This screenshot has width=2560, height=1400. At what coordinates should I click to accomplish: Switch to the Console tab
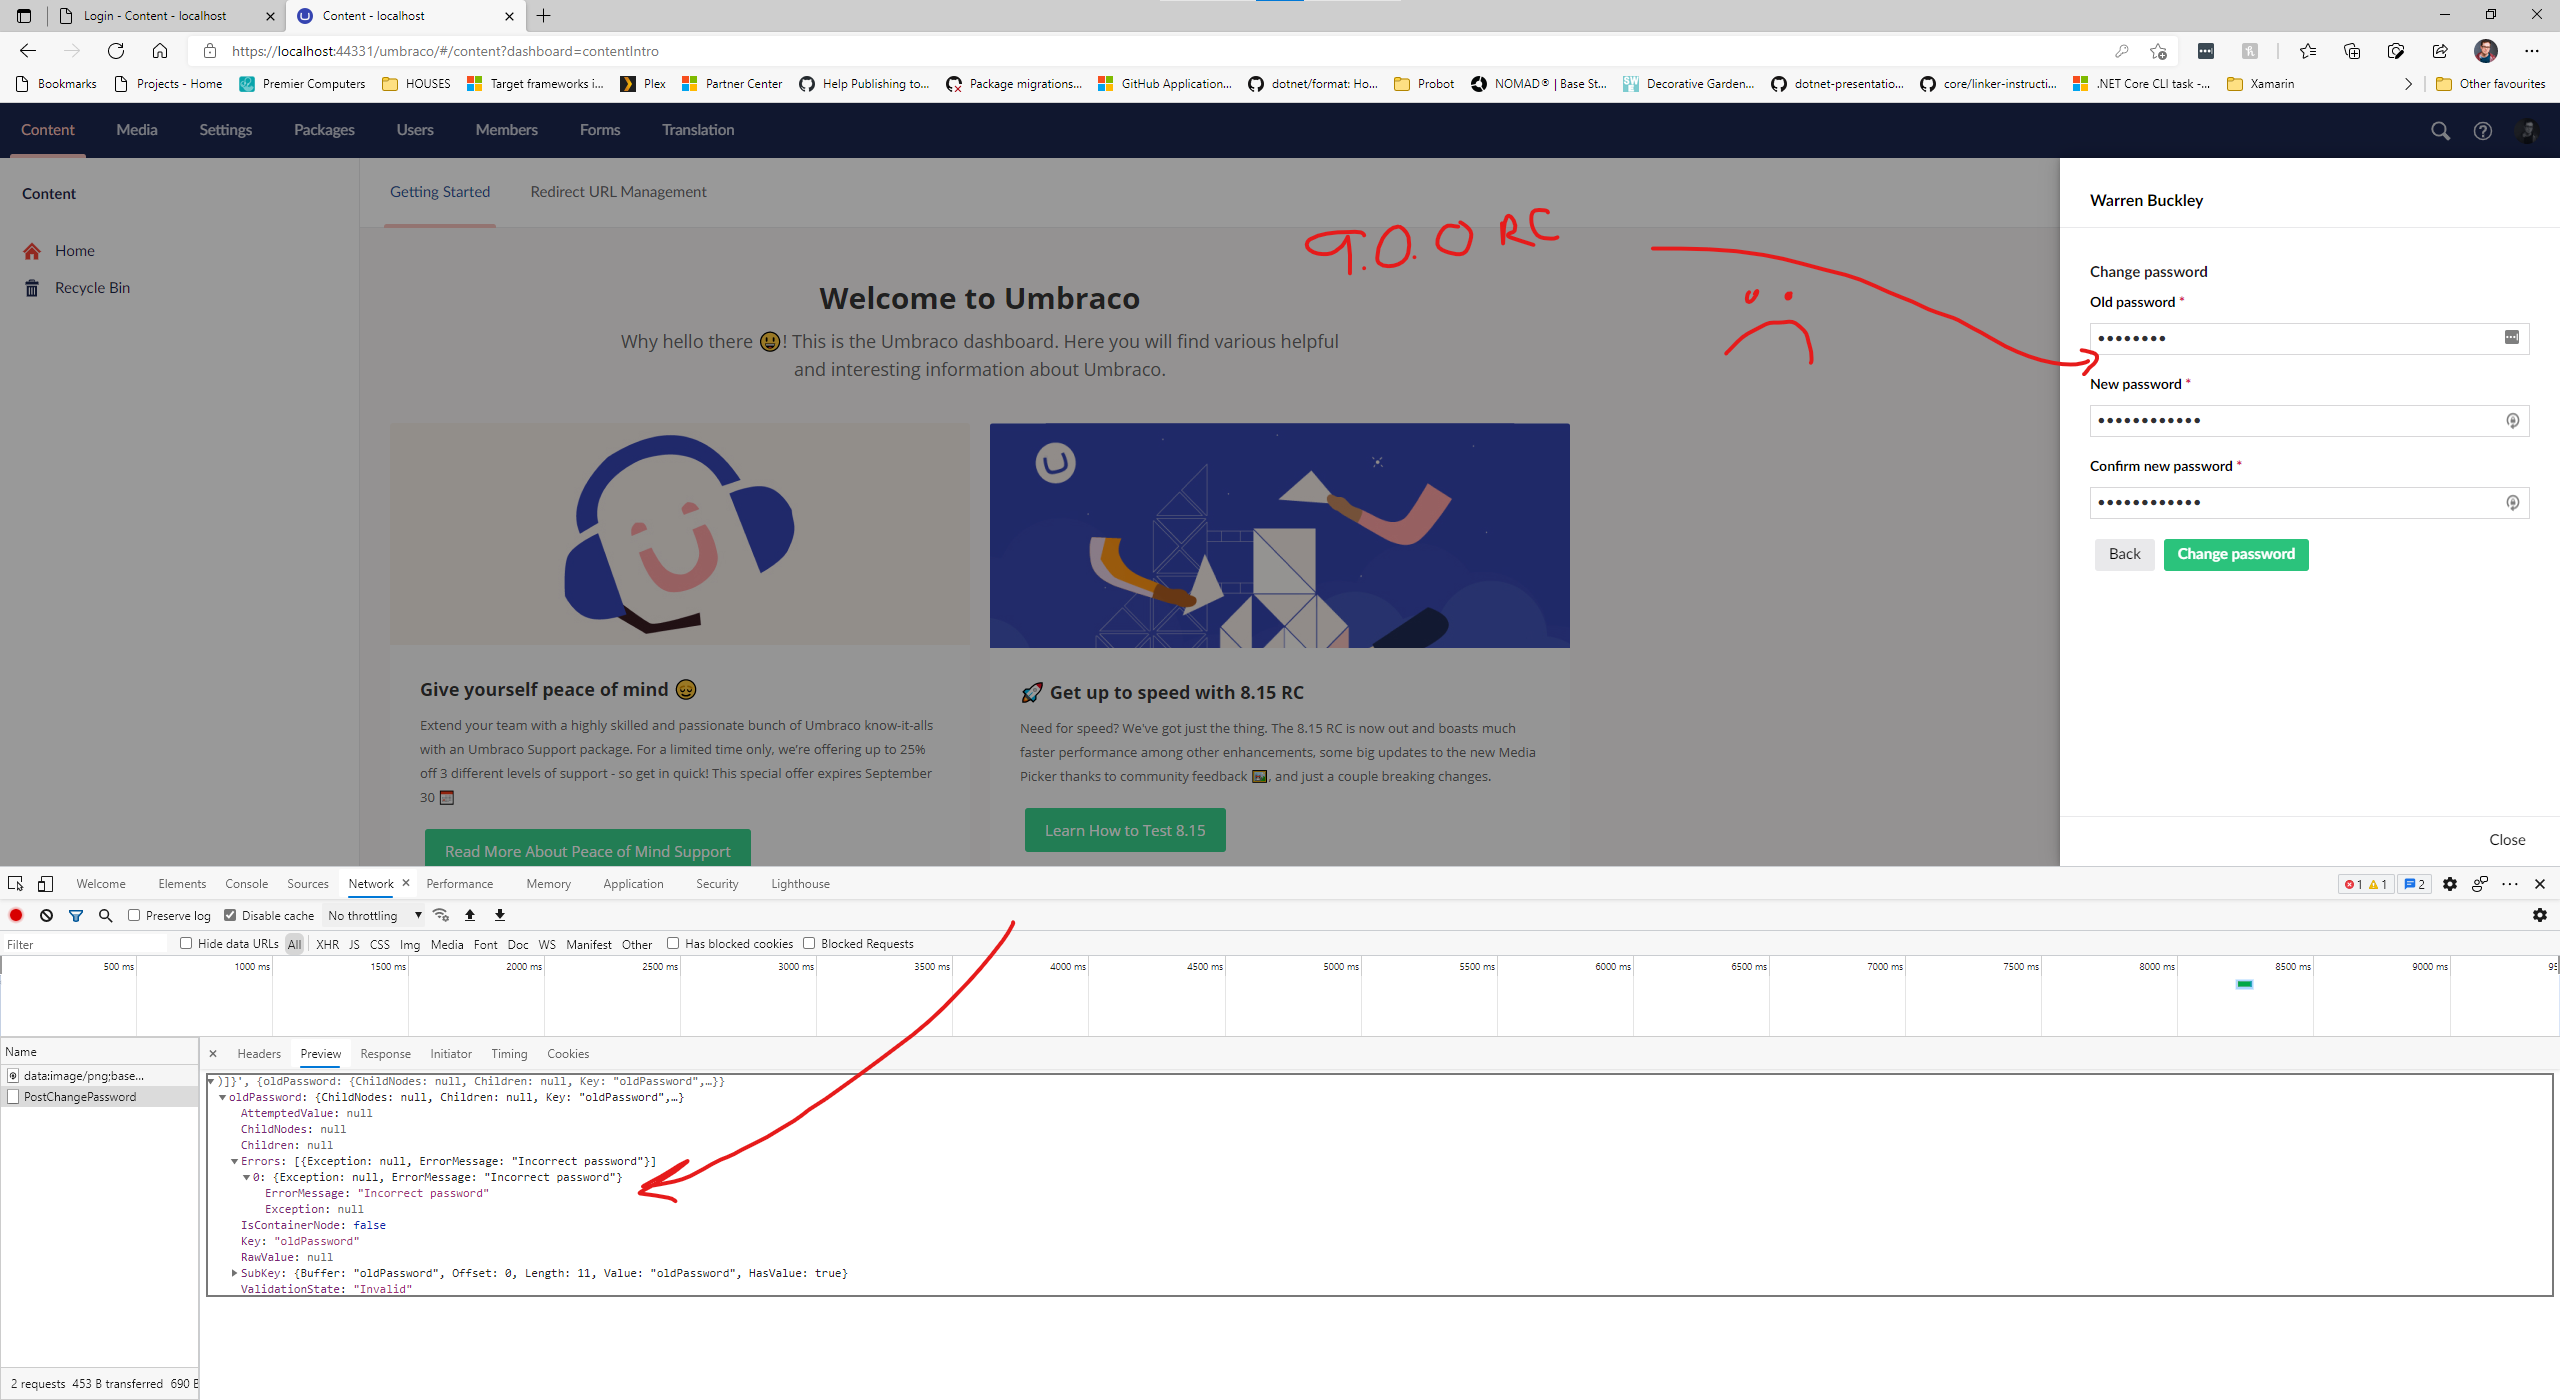click(x=246, y=883)
